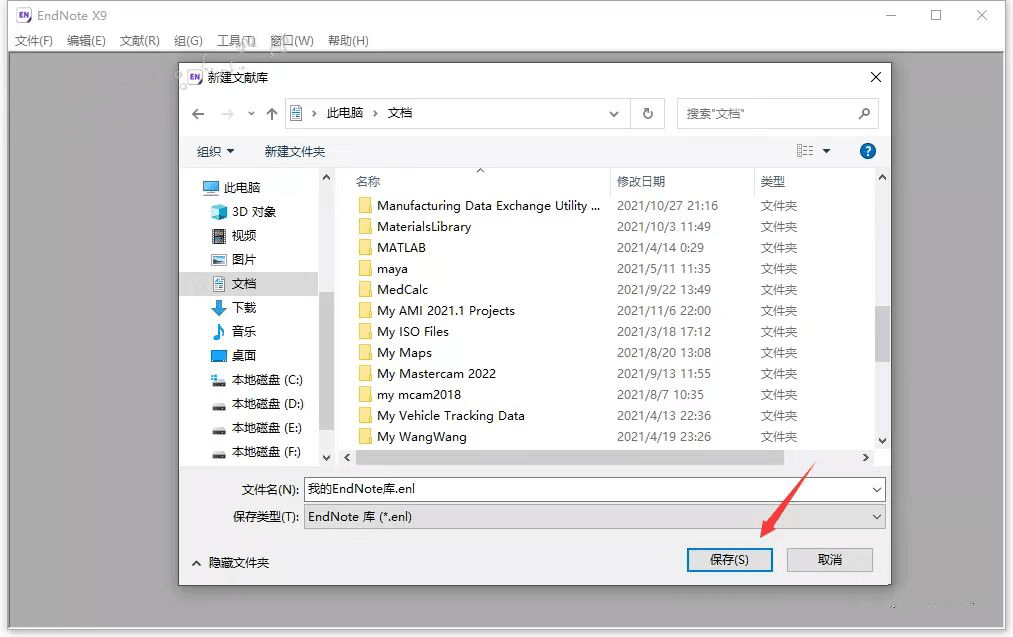The width and height of the screenshot is (1013, 637).
Task: Change view layout icon
Action: [x=805, y=151]
